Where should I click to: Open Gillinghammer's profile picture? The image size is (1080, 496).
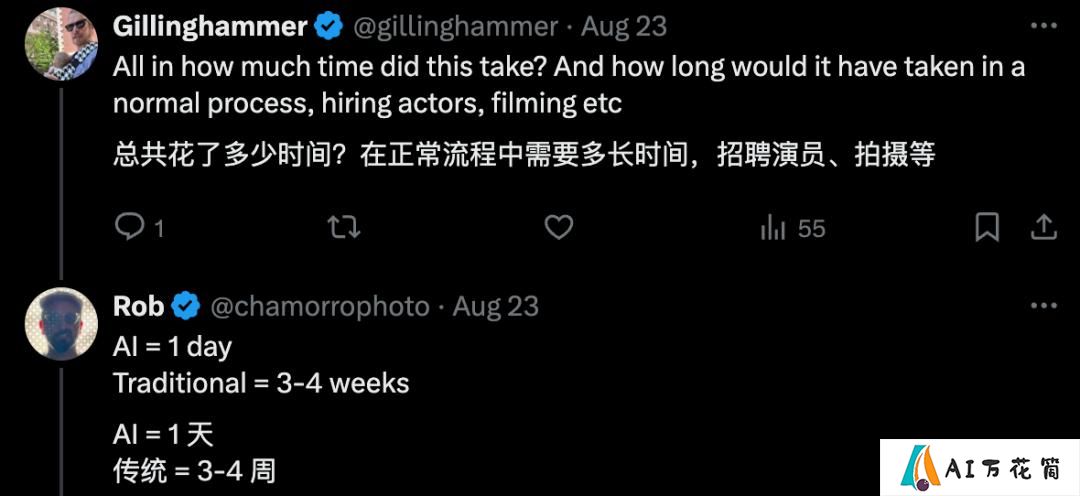(61, 44)
